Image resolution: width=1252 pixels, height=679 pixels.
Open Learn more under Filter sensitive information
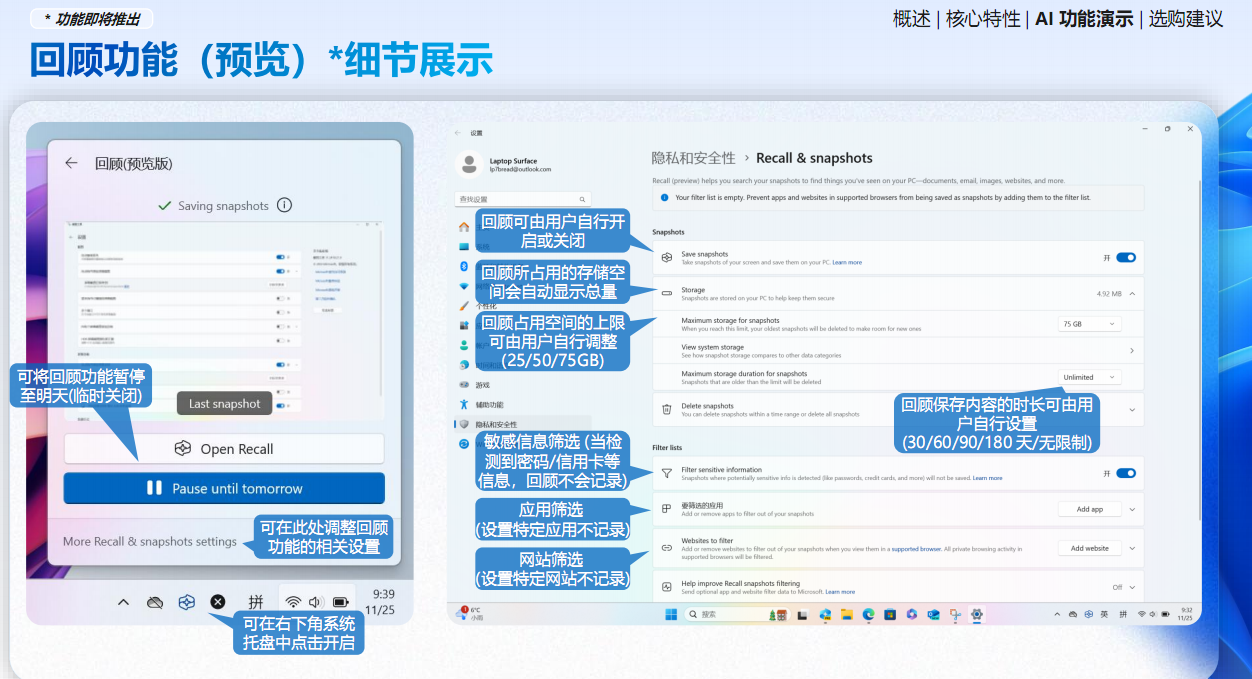pos(987,478)
